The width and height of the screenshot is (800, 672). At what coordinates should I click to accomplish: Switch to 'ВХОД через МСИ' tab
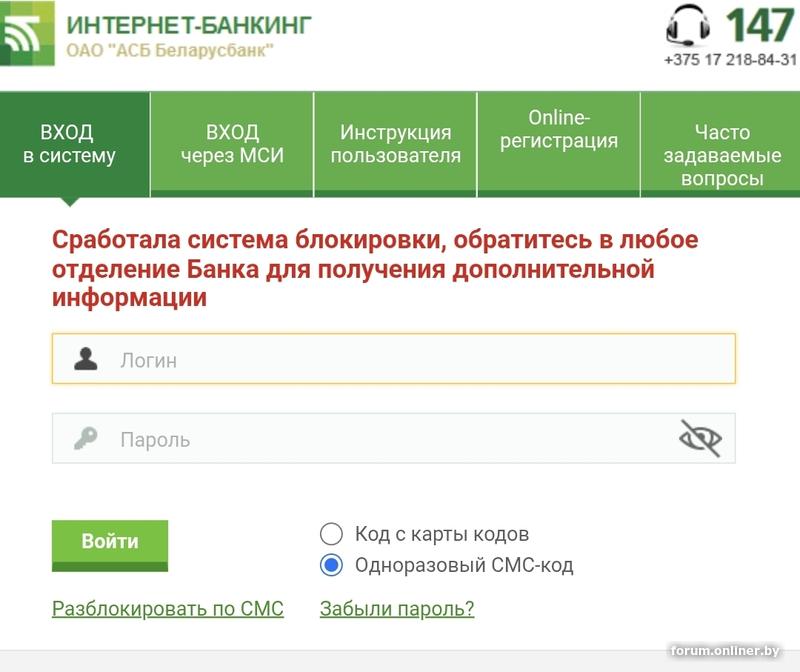232,144
